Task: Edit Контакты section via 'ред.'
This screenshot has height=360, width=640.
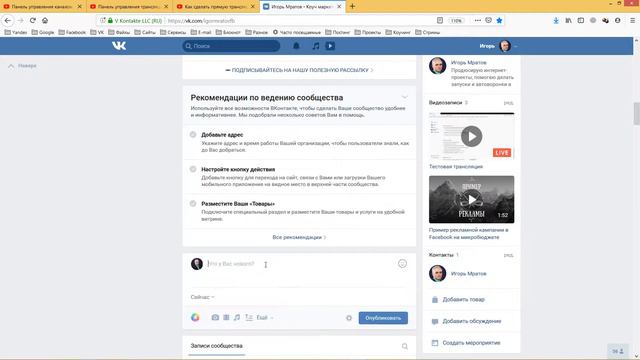Action: (x=508, y=255)
